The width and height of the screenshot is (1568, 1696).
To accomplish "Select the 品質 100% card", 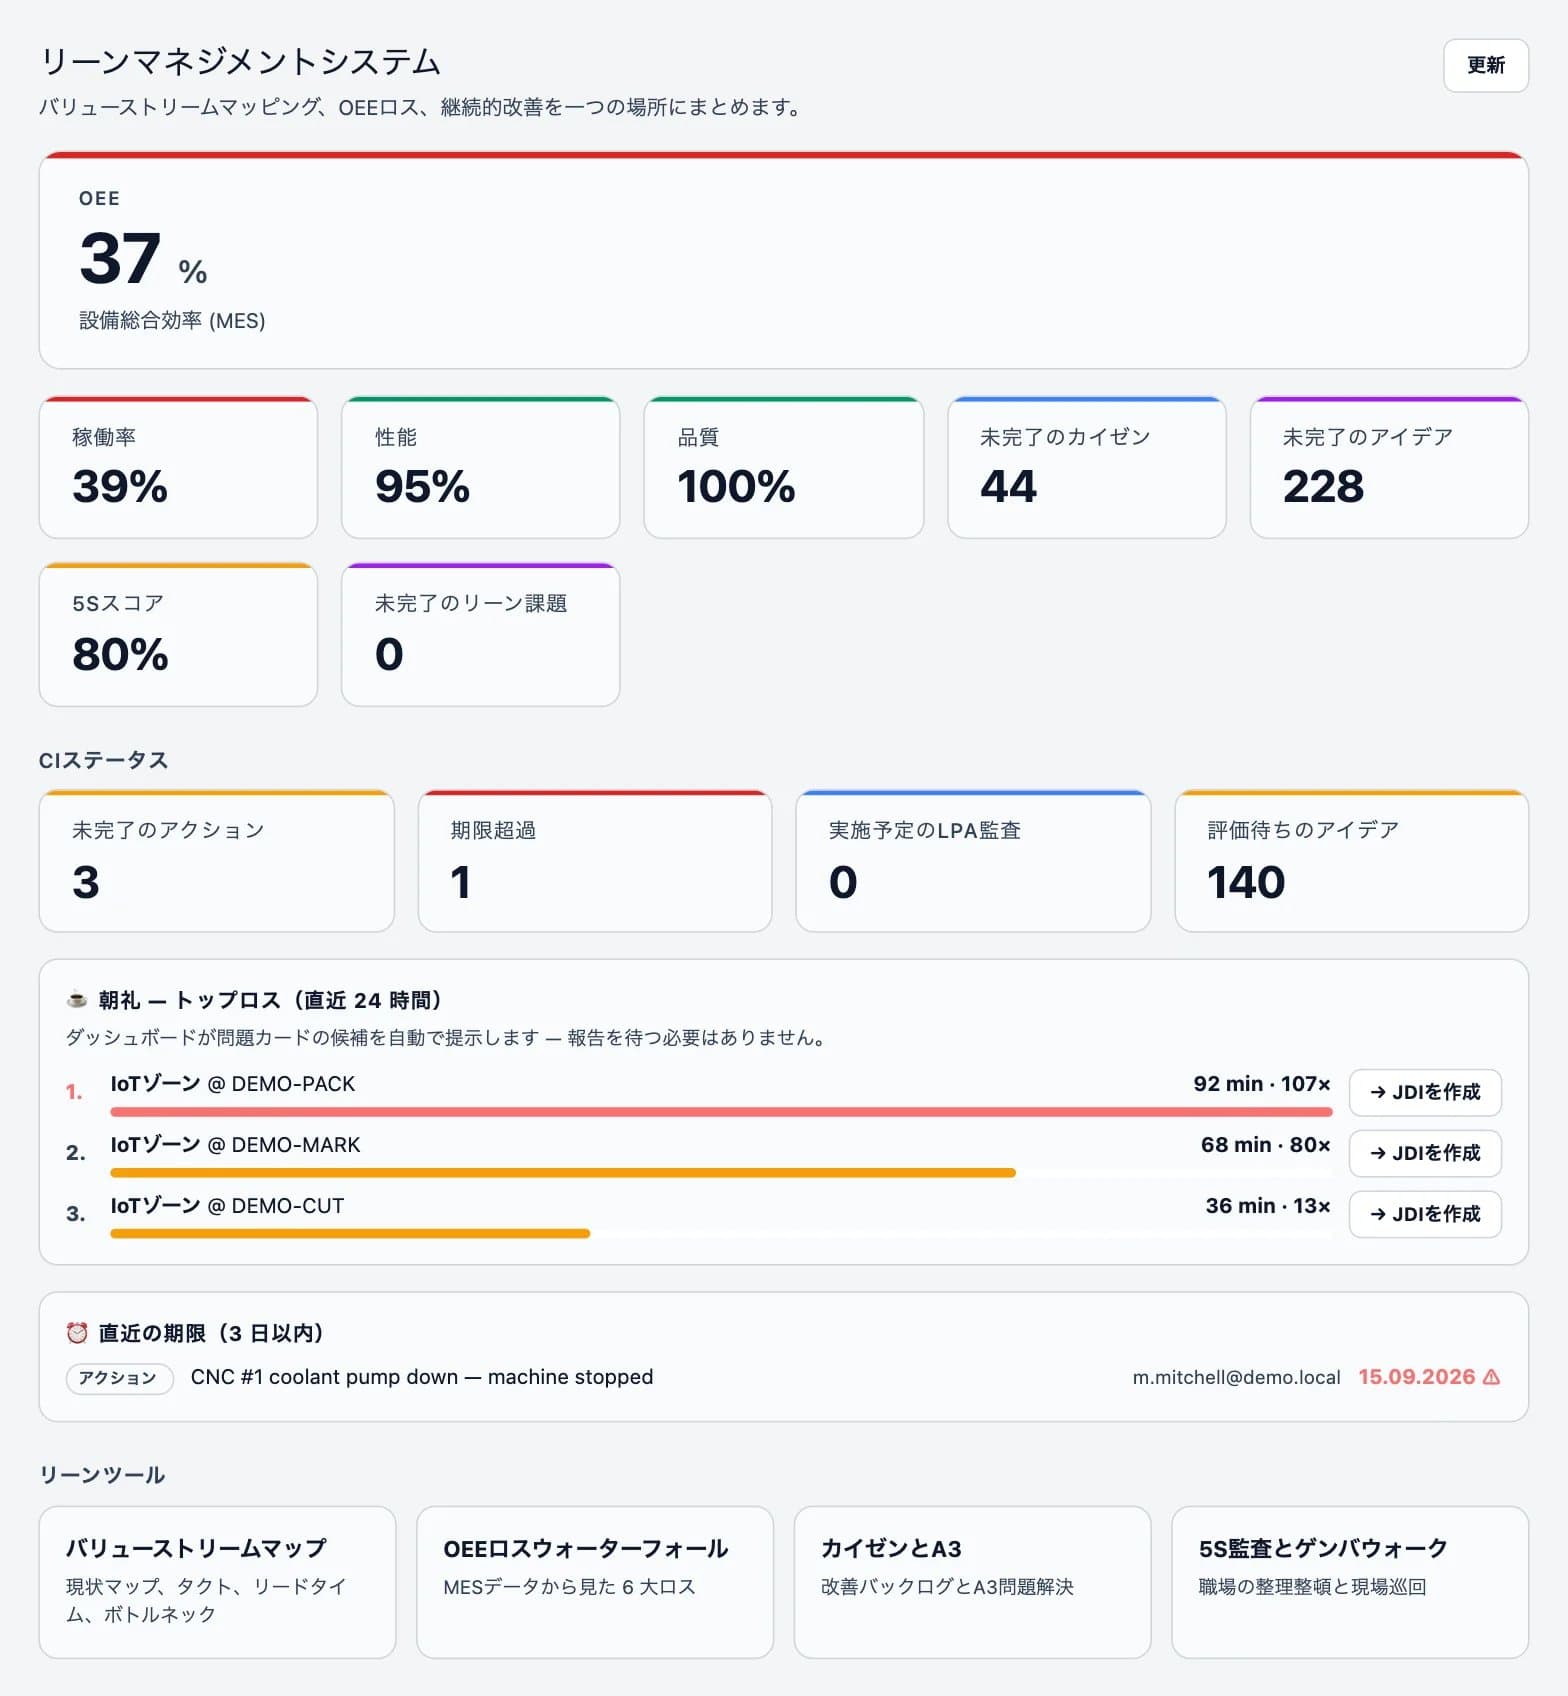I will coord(784,468).
